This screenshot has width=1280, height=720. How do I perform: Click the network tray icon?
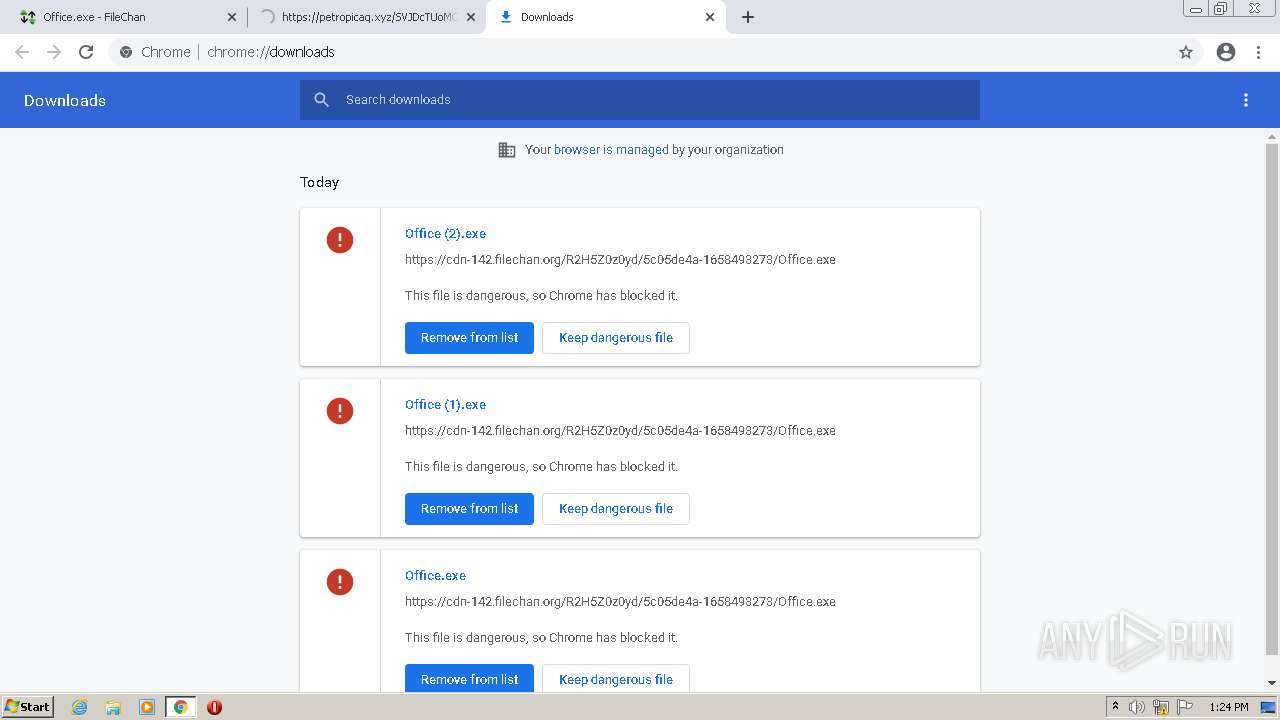[x=1161, y=707]
